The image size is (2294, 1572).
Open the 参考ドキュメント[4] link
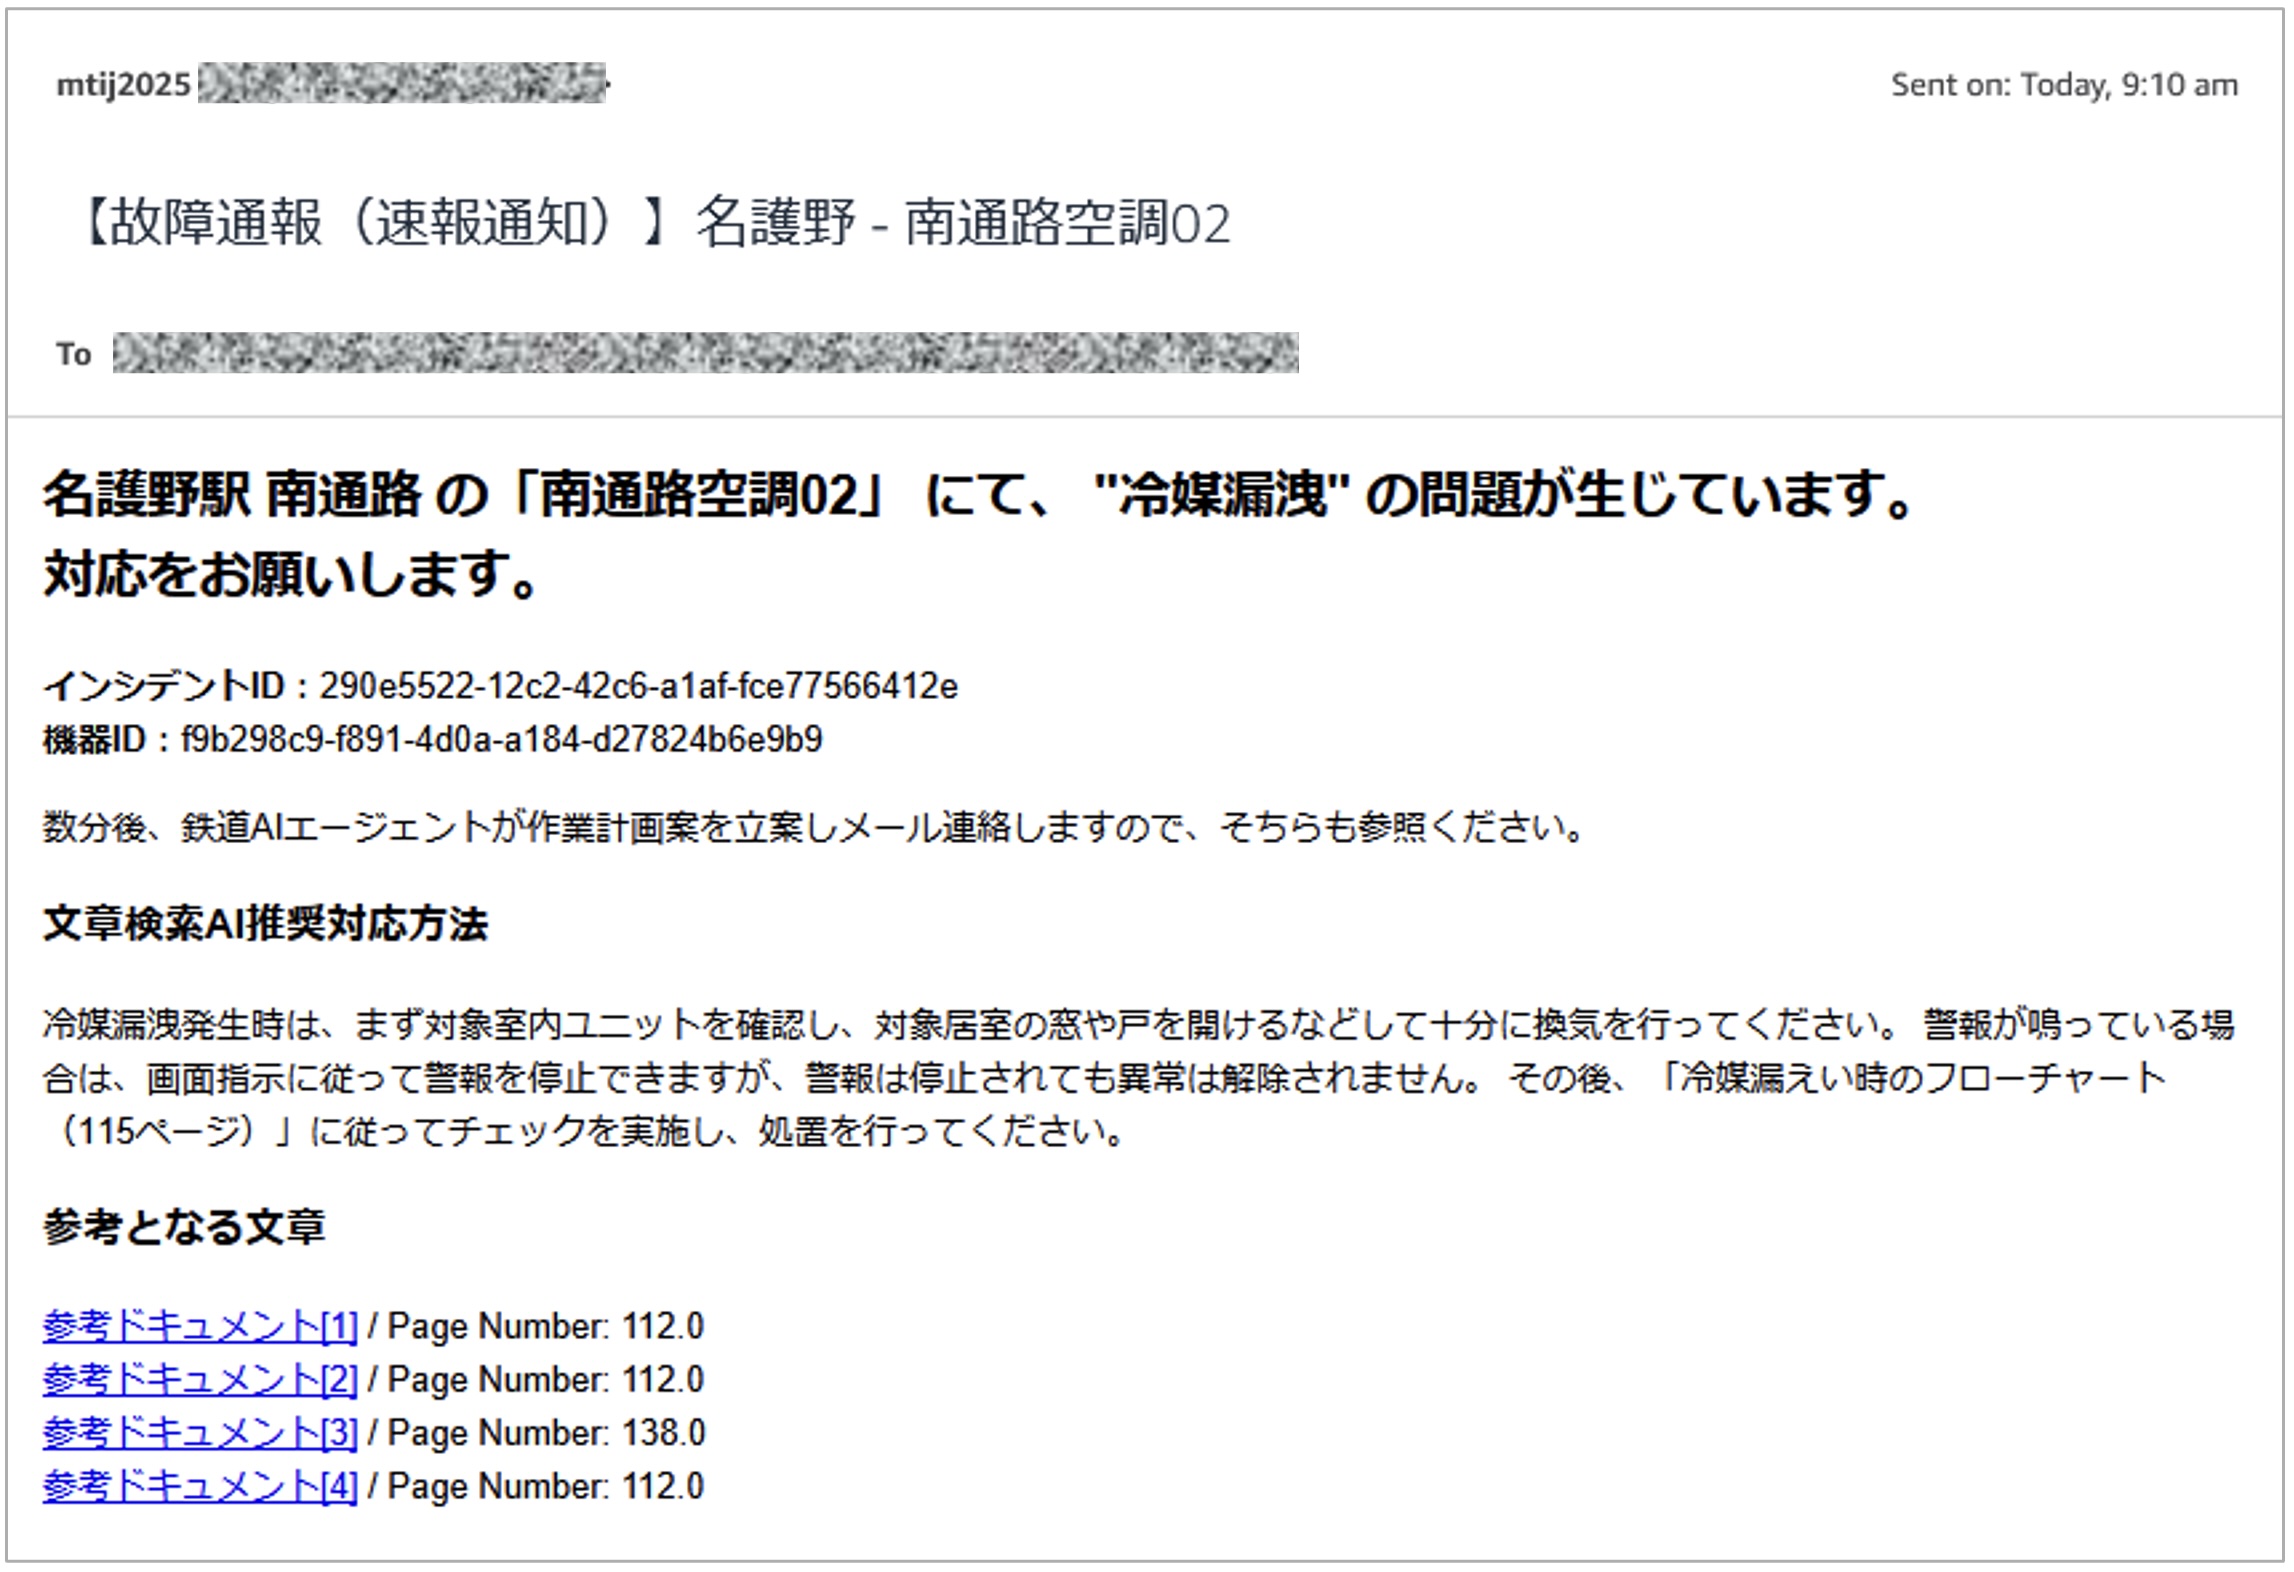pos(199,1486)
